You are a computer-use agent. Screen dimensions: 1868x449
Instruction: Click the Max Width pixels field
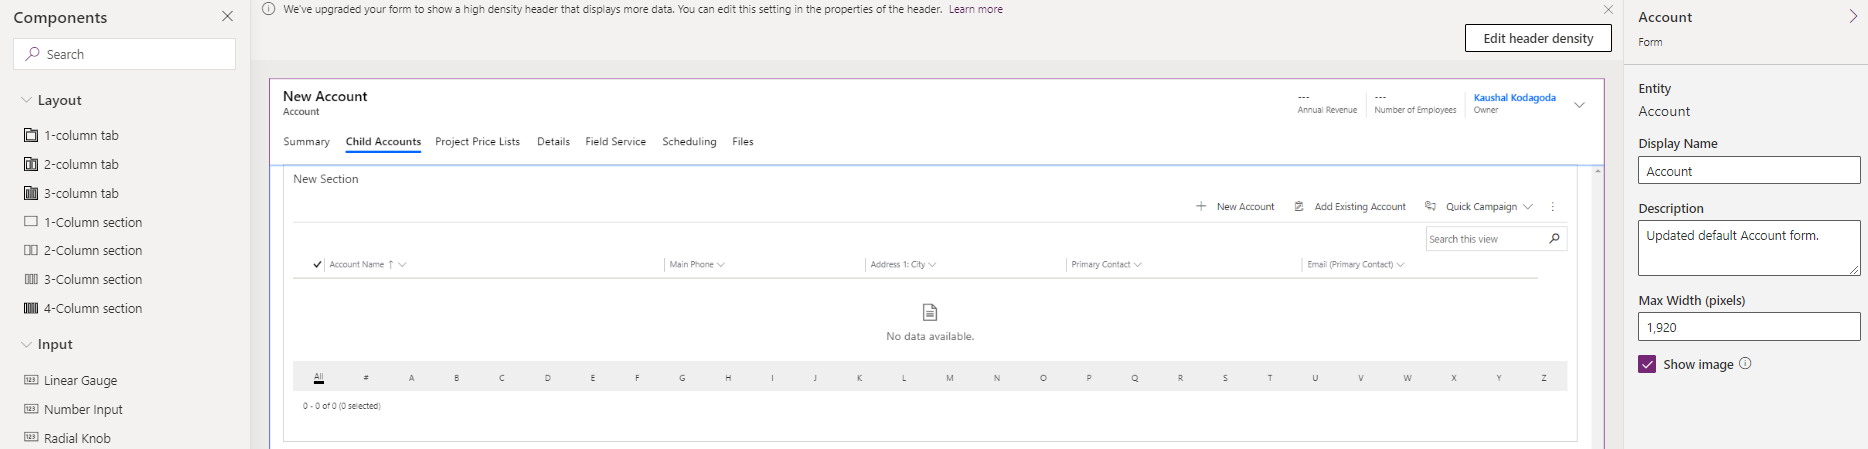tap(1748, 327)
